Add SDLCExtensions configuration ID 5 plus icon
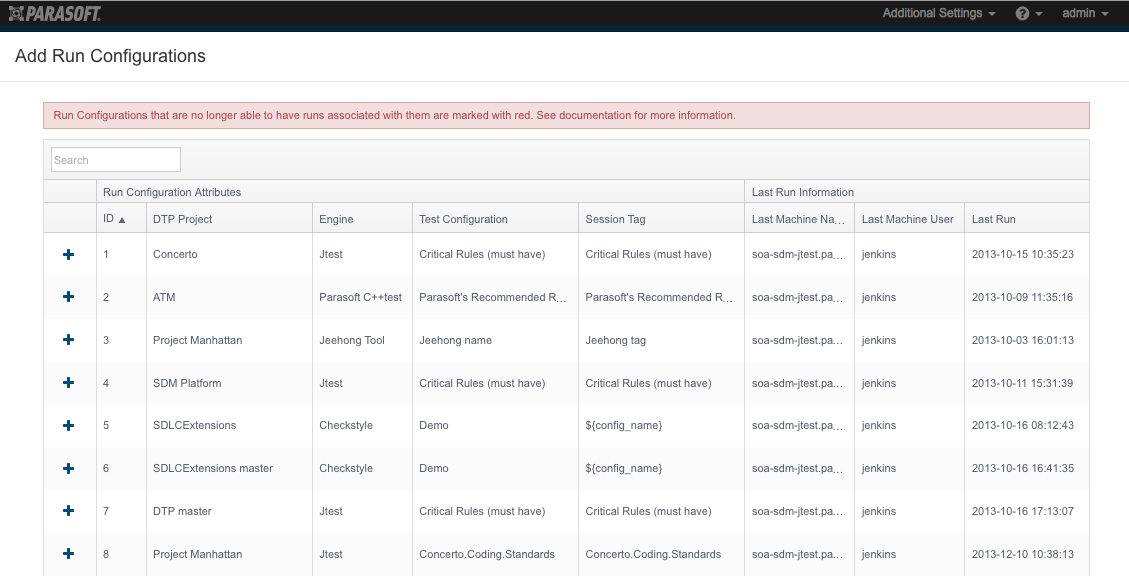The image size is (1129, 576). 68,426
